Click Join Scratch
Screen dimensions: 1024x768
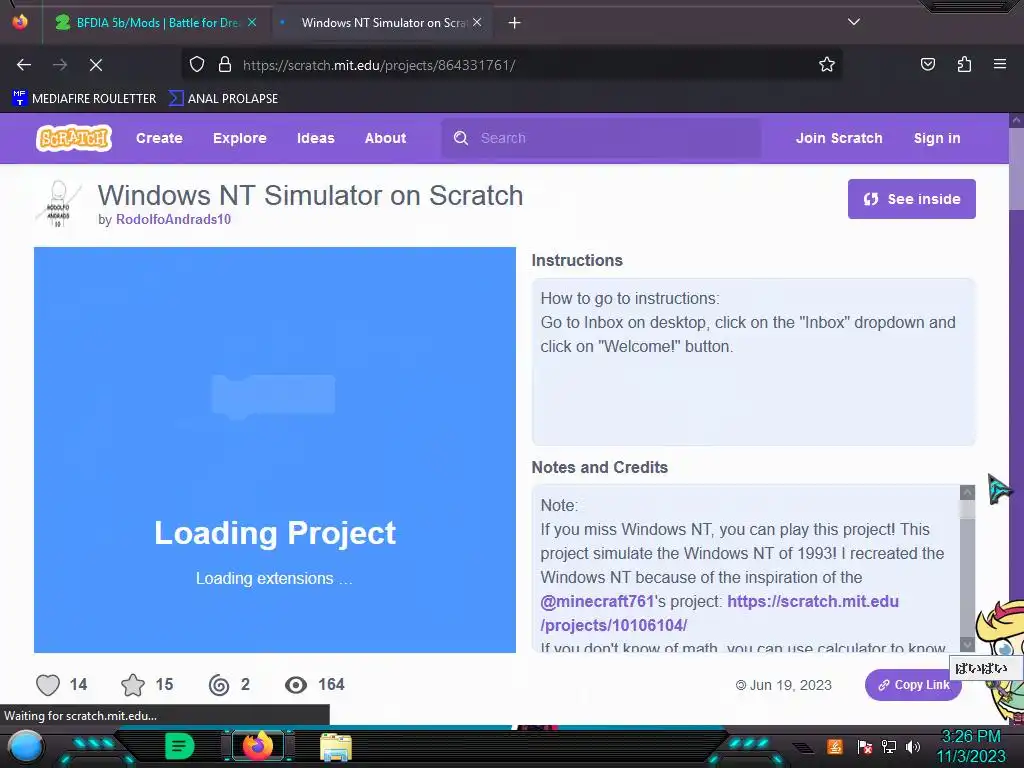tap(839, 138)
